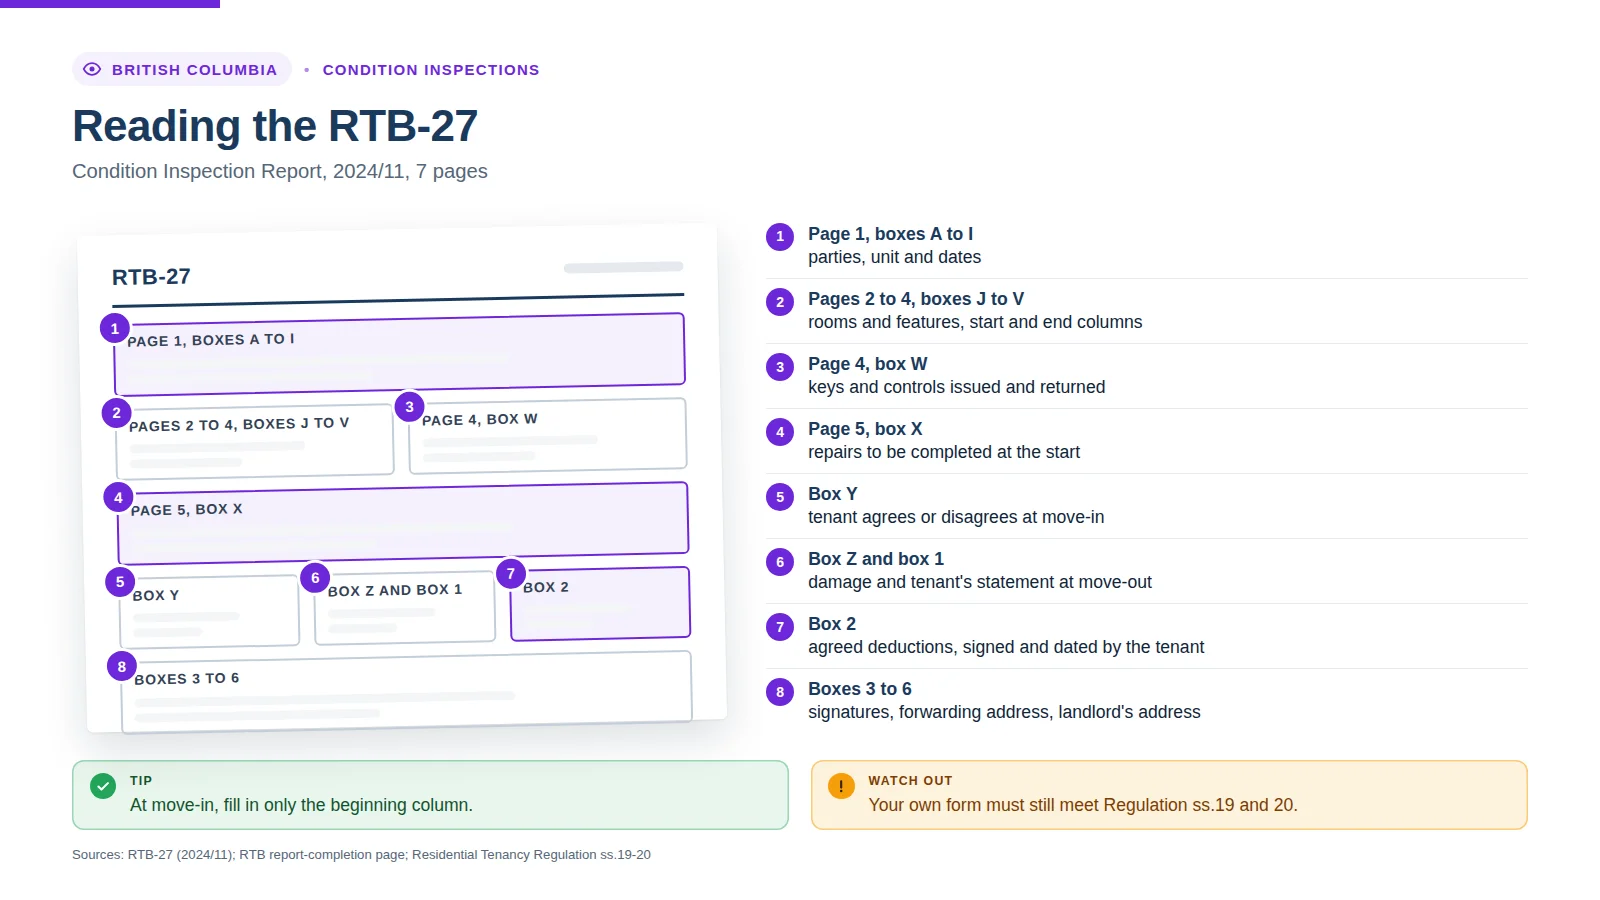The width and height of the screenshot is (1600, 900).
Task: Click legend title Page 5, box X
Action: pyautogui.click(x=865, y=429)
